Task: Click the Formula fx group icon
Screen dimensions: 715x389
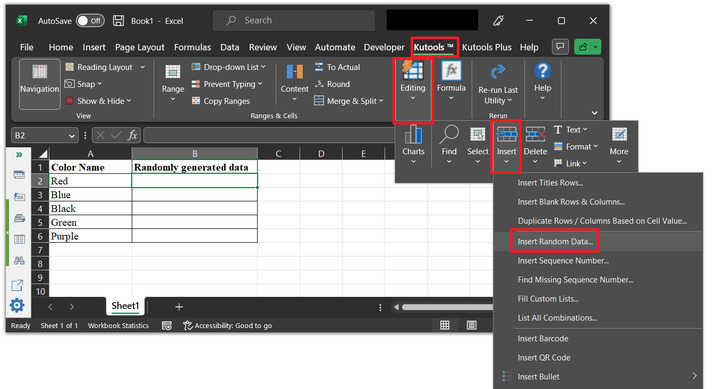Action: pos(451,71)
